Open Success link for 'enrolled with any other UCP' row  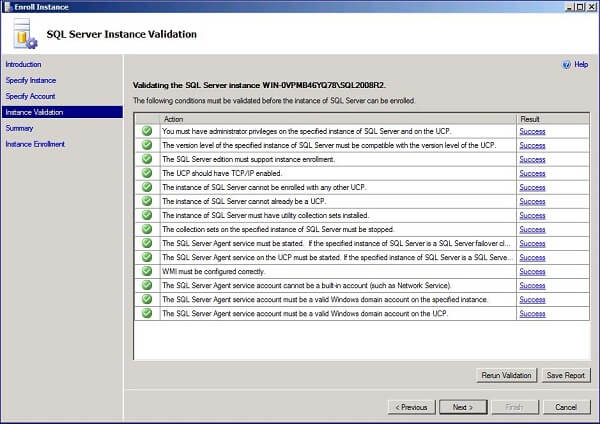[532, 188]
